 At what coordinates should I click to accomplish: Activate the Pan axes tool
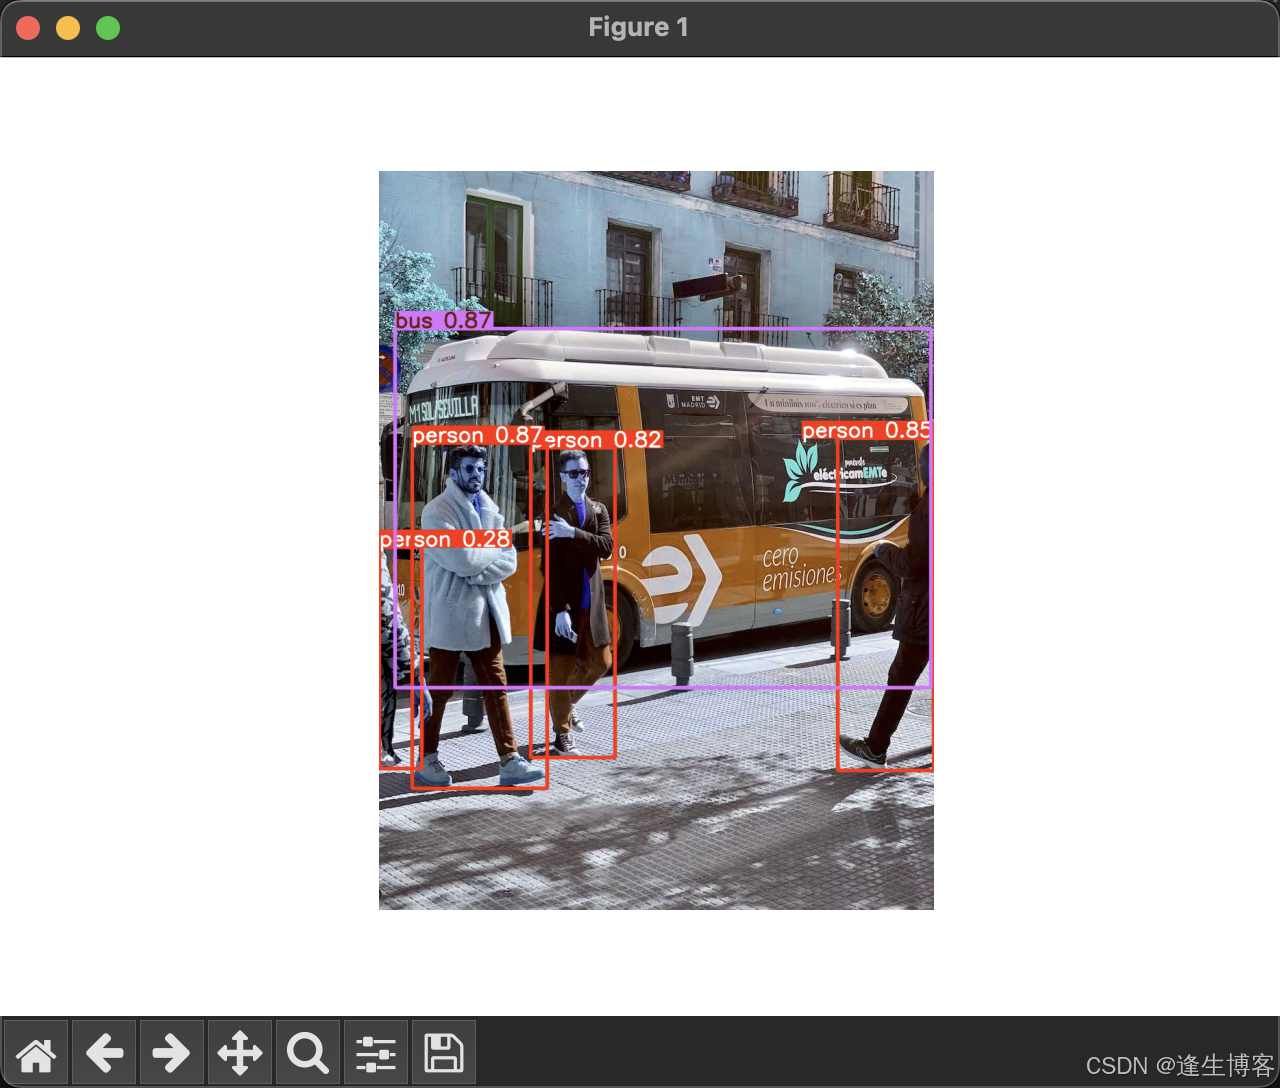pyautogui.click(x=240, y=1053)
